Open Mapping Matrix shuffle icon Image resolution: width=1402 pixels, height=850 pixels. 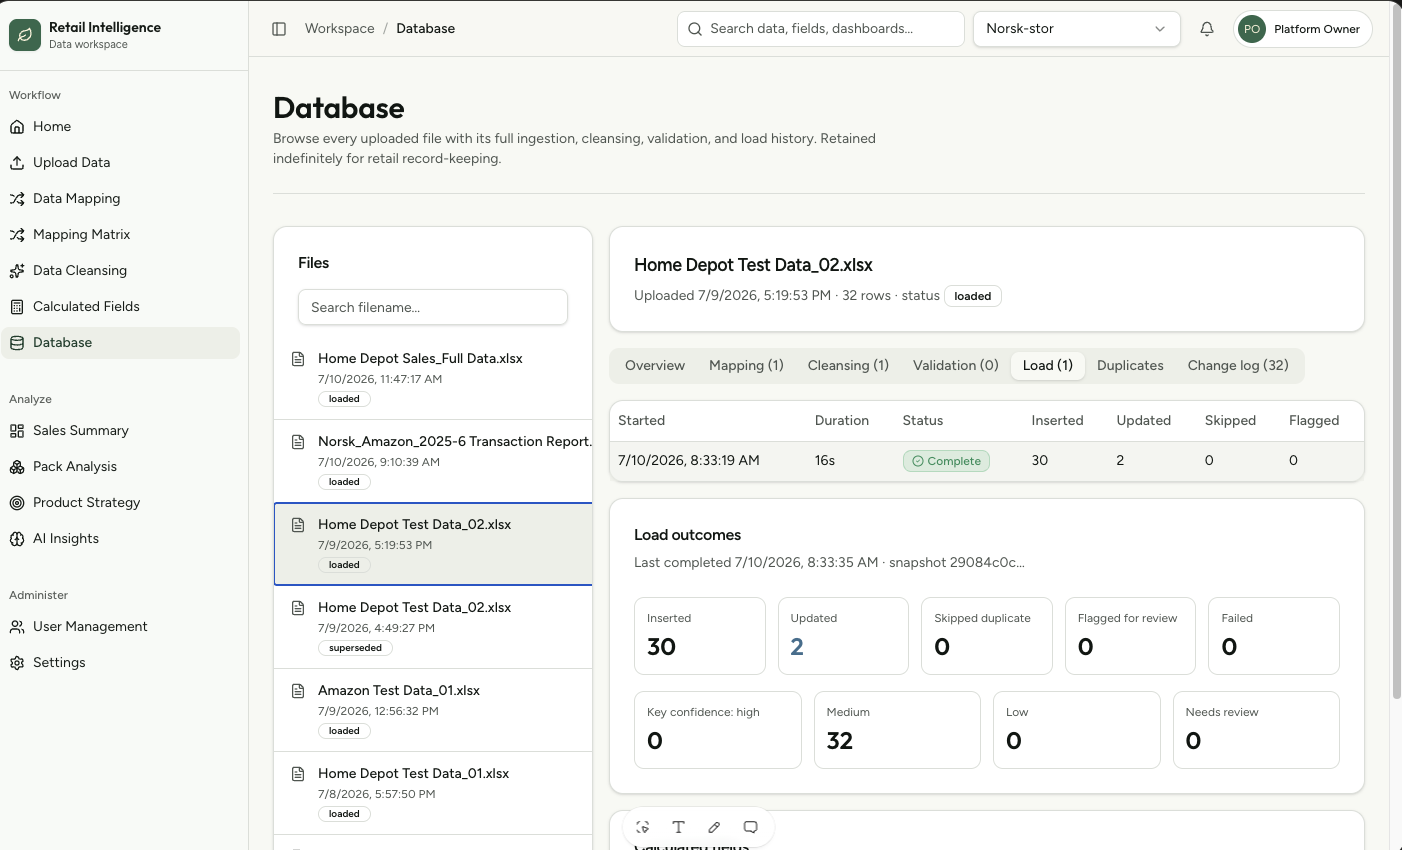17,235
